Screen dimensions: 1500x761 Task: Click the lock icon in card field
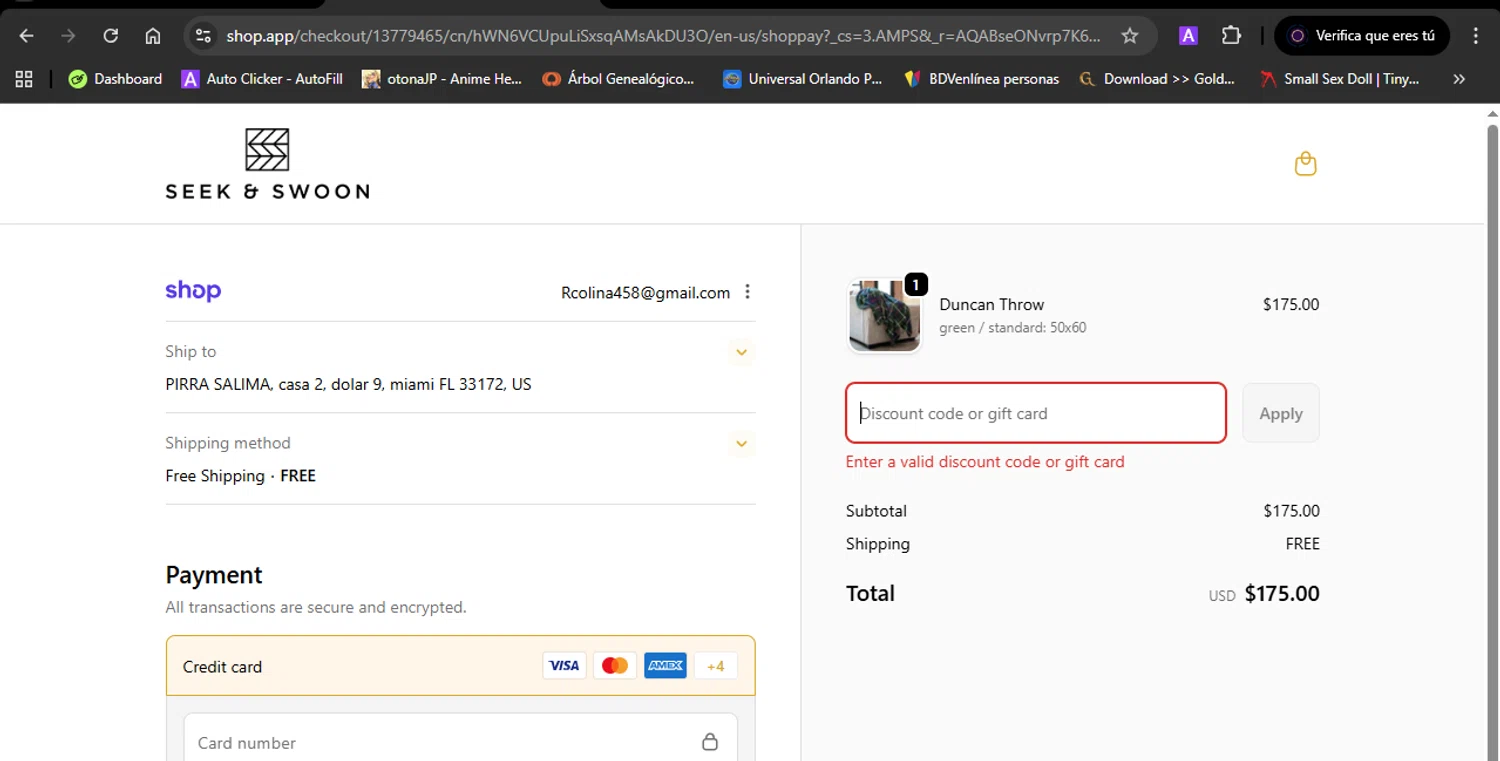pos(710,742)
